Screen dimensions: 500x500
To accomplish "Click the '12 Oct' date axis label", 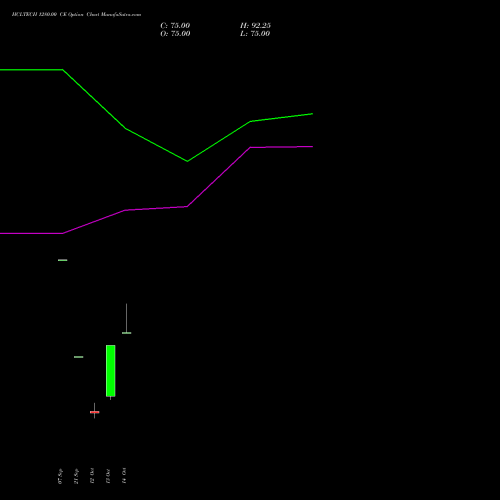I will pos(92,476).
